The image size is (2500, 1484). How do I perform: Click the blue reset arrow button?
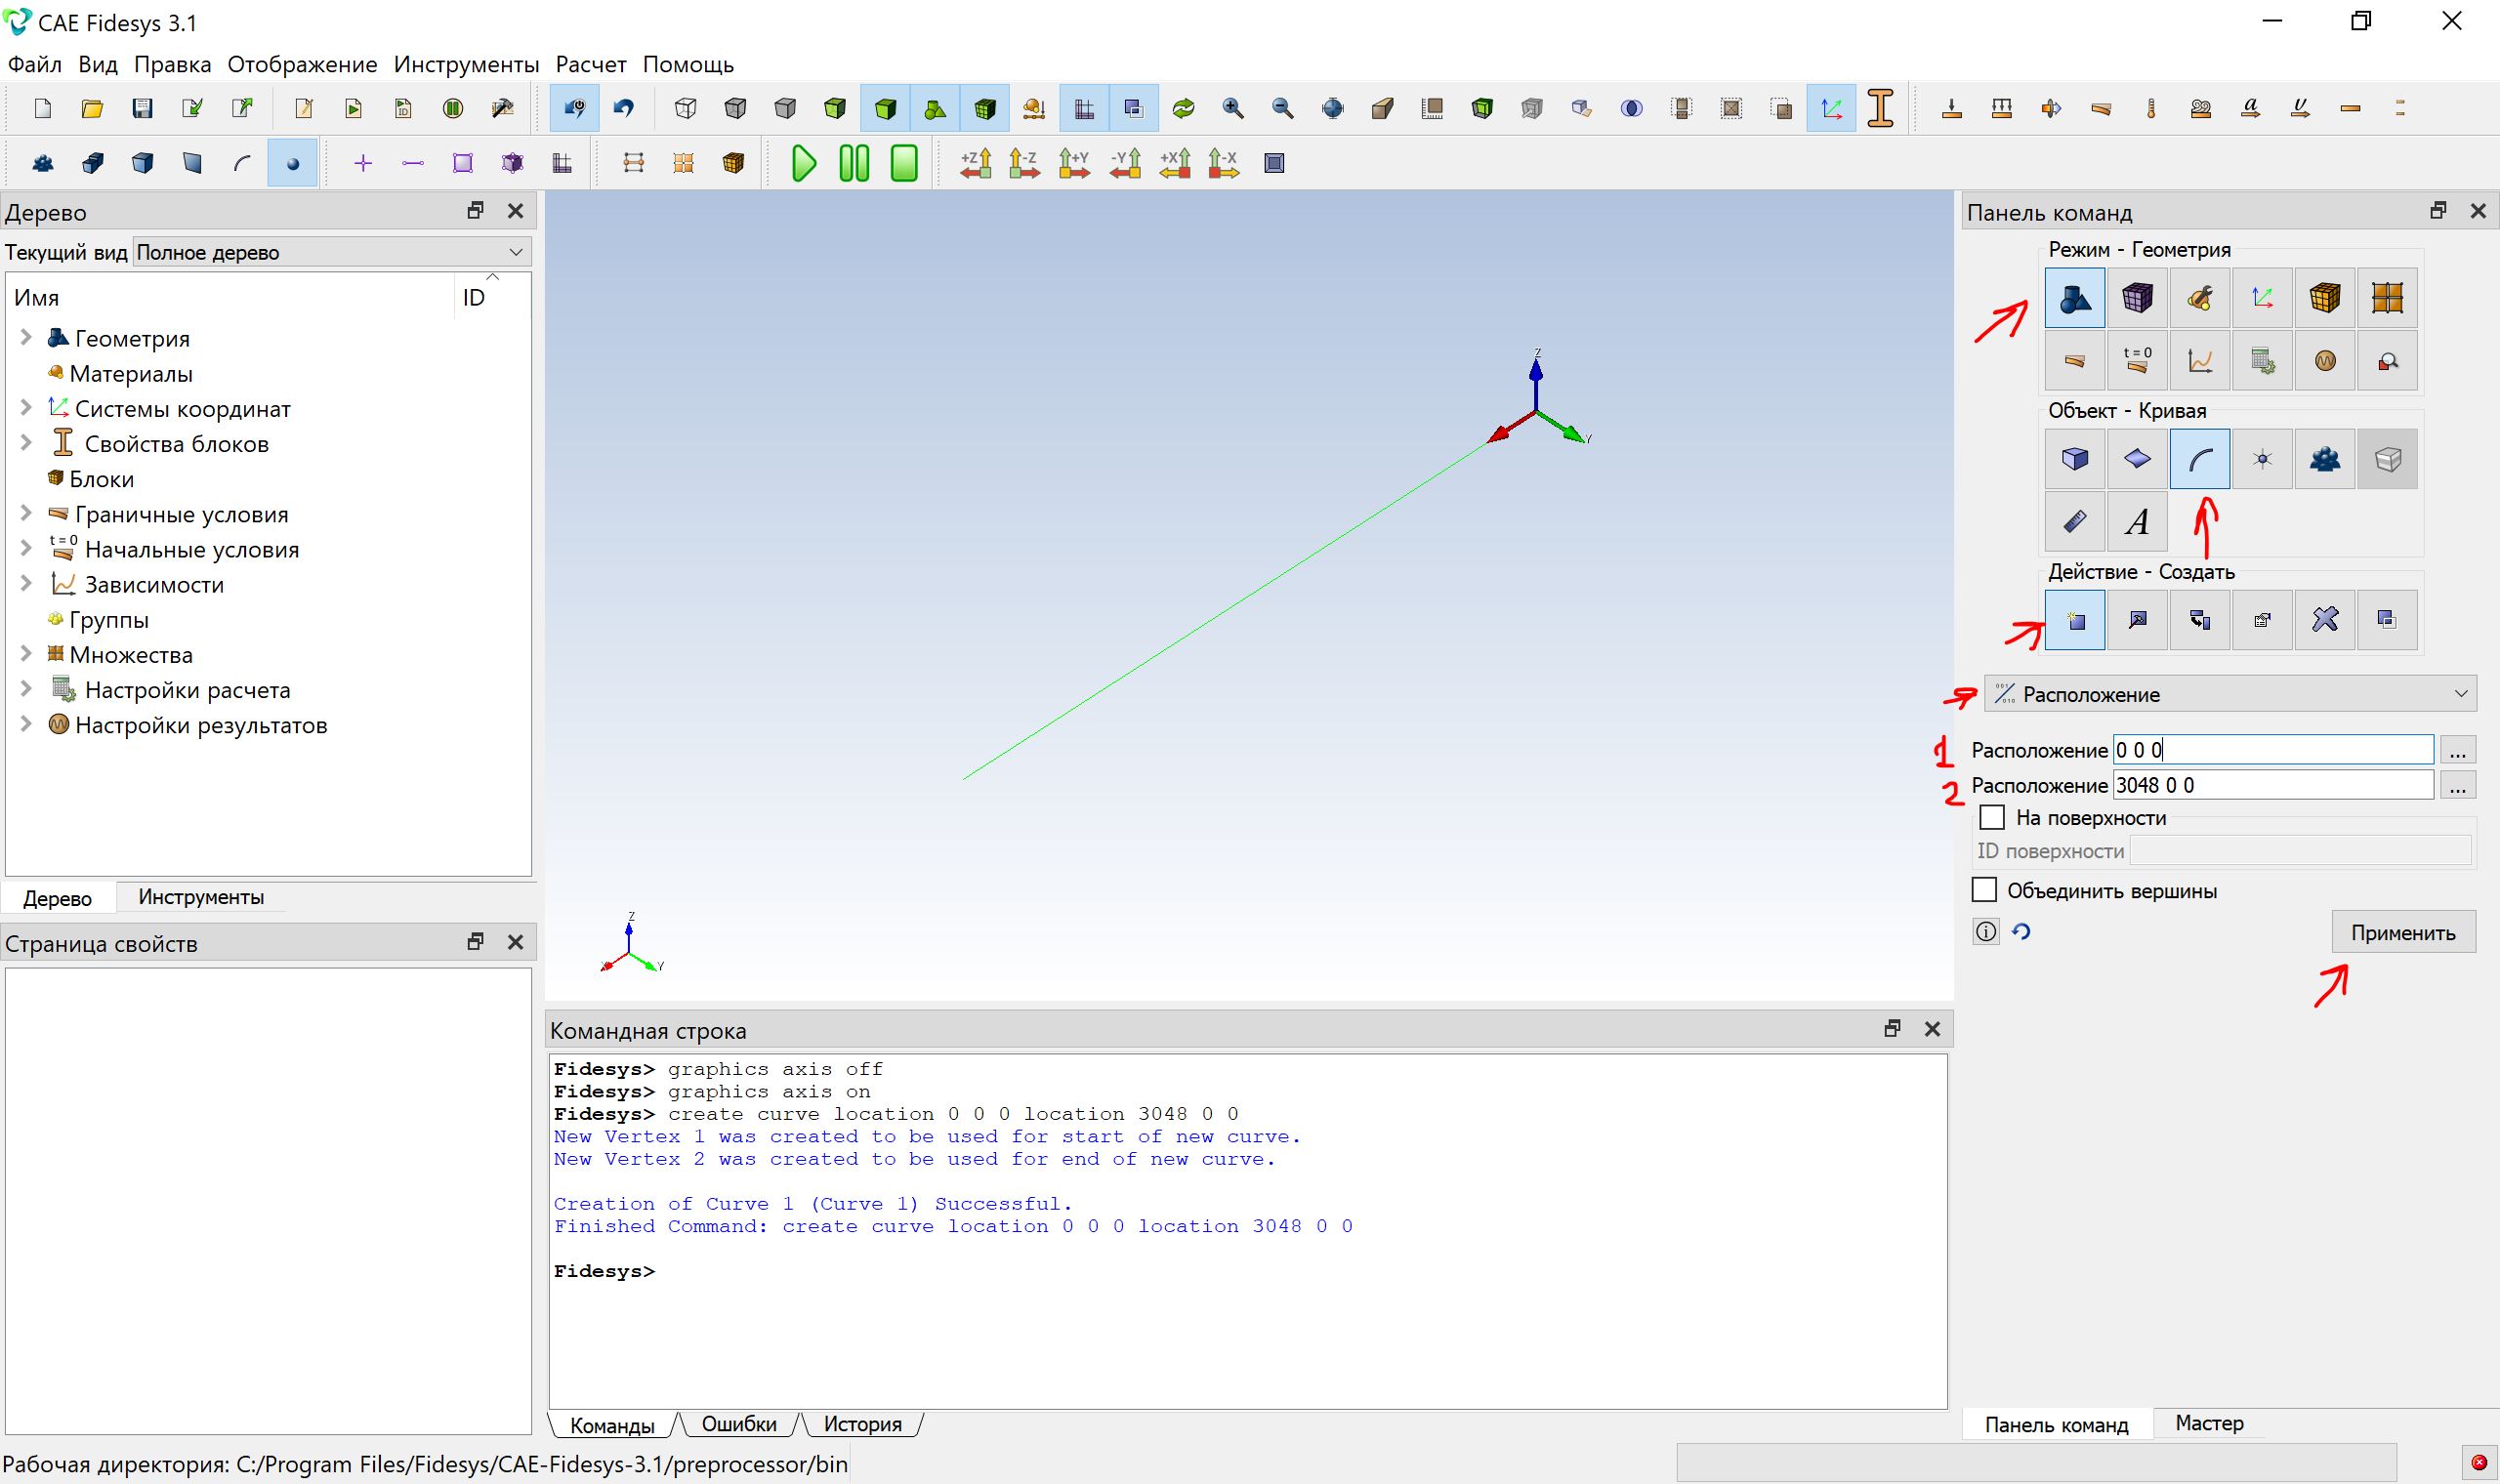2021,932
